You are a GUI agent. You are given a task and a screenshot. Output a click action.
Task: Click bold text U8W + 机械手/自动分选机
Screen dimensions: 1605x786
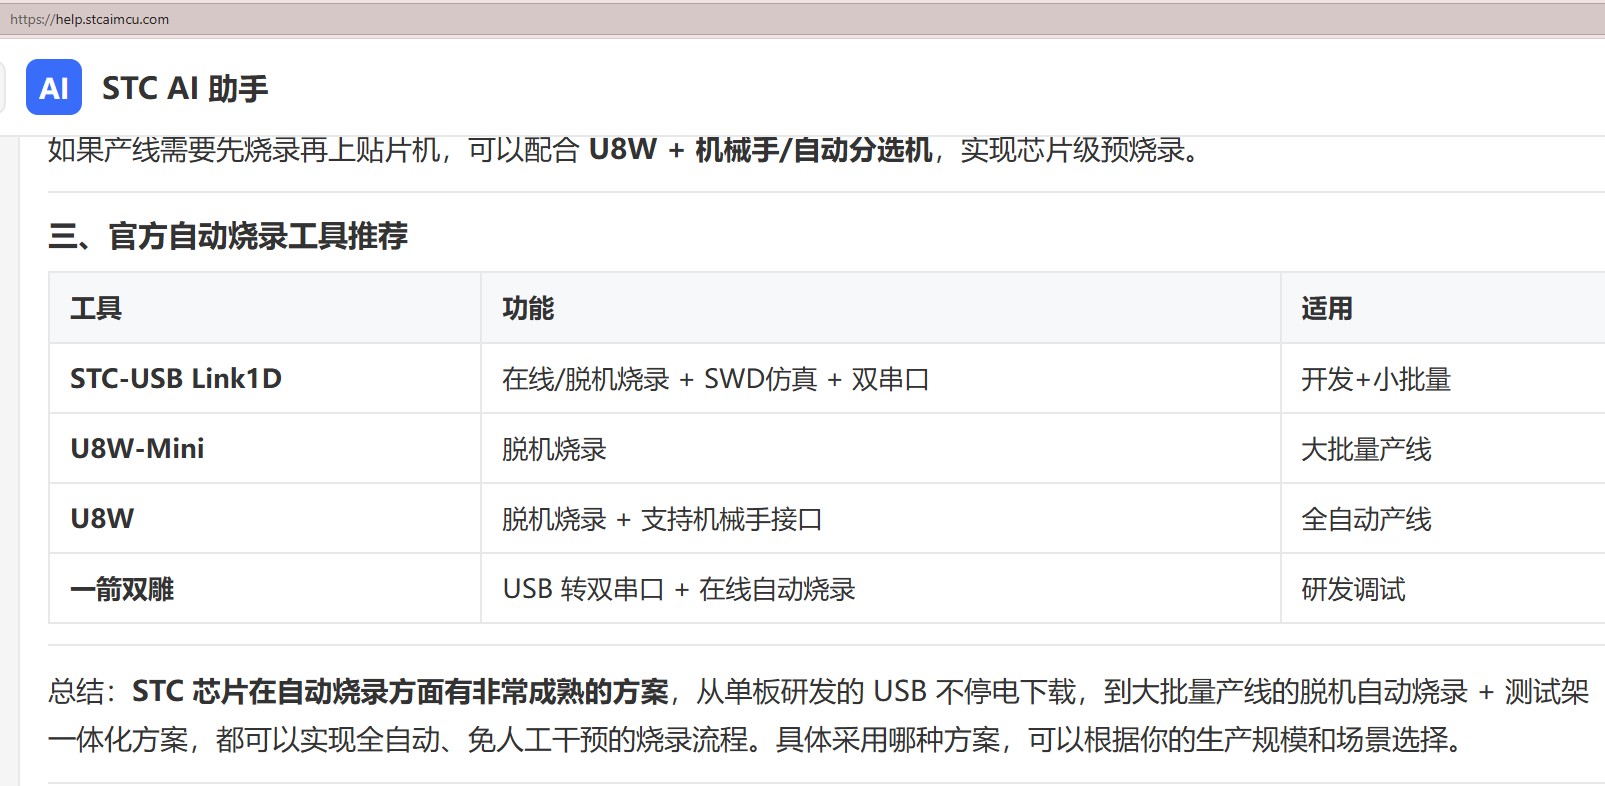tap(760, 150)
